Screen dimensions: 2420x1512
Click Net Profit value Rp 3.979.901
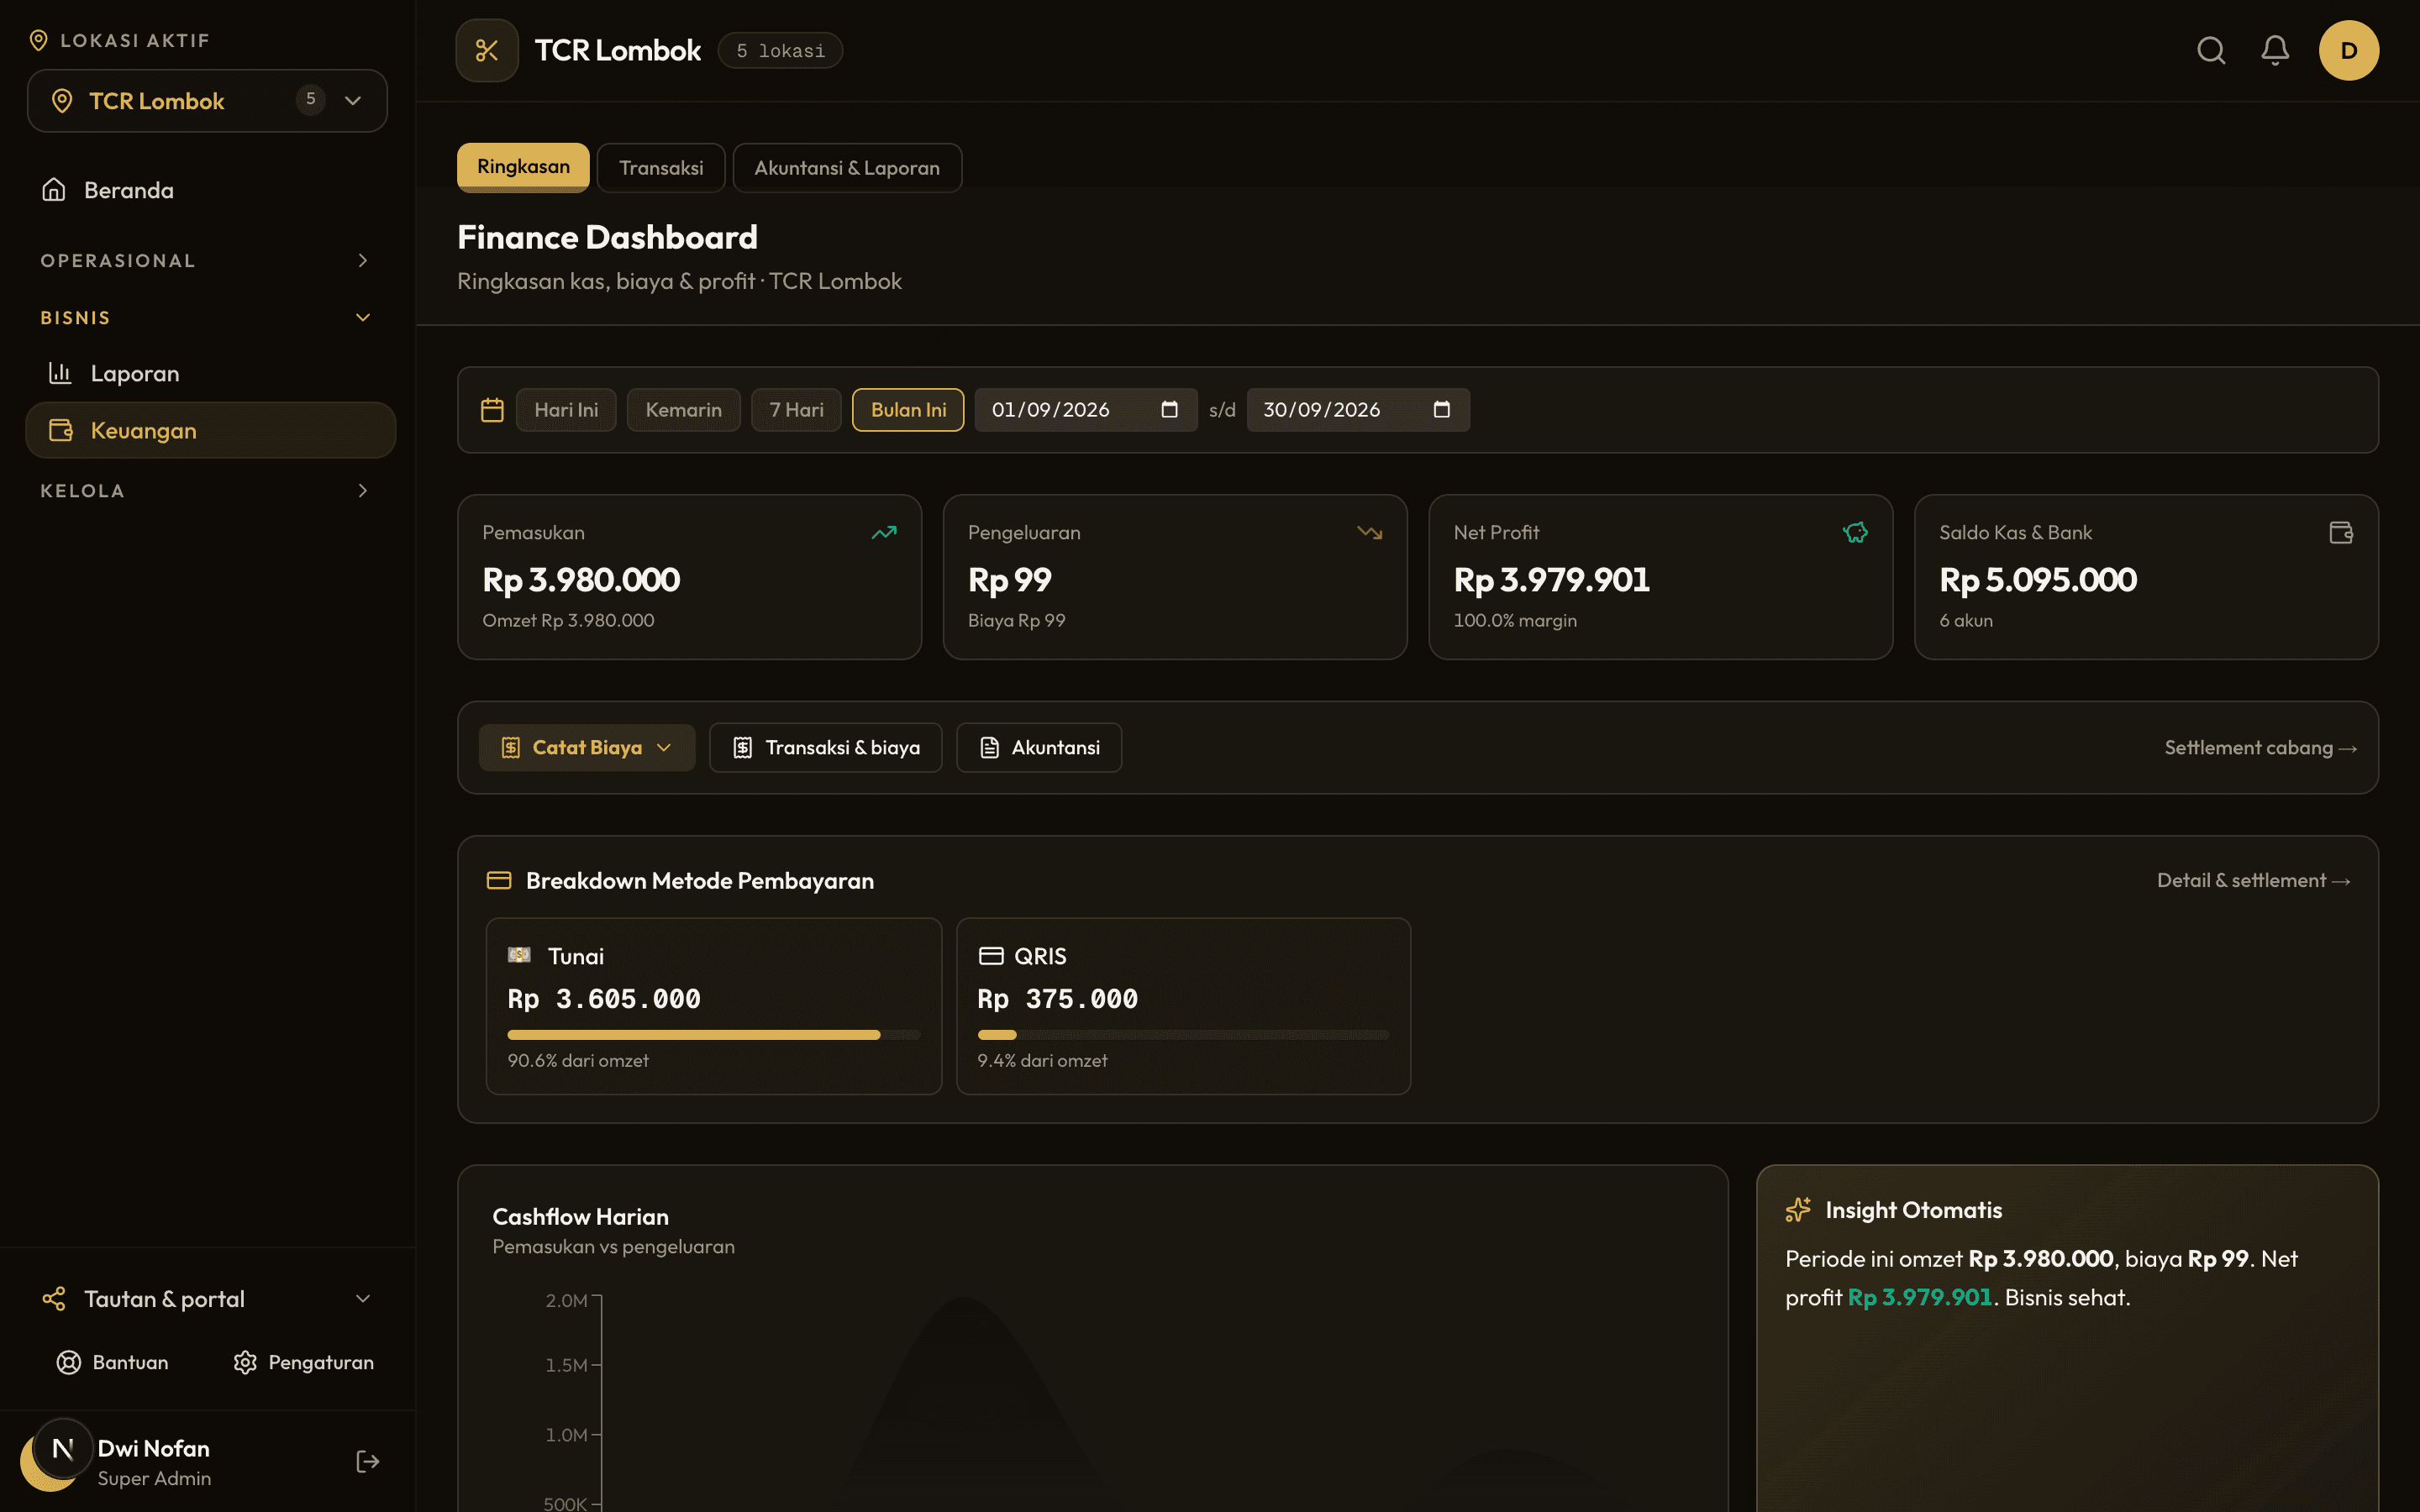[x=1552, y=580]
